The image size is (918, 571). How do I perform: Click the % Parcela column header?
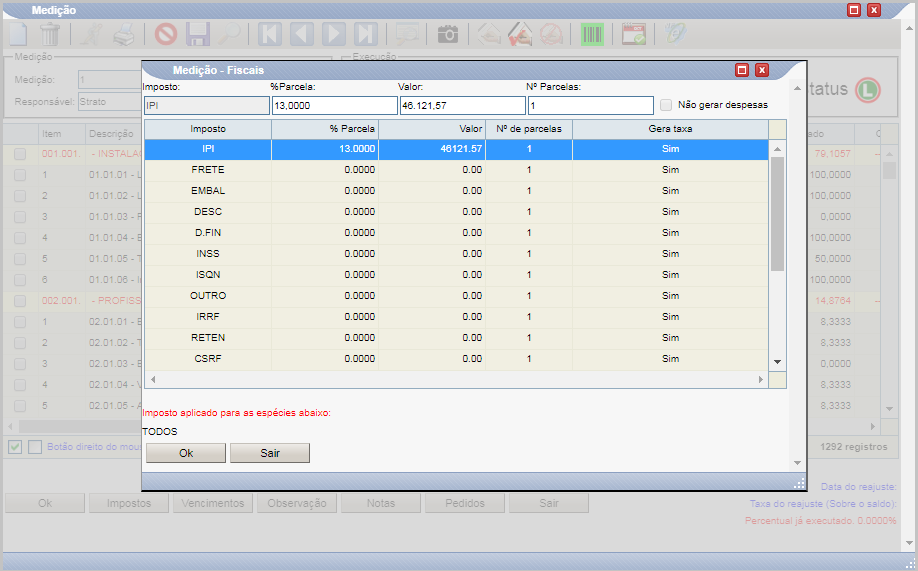[325, 129]
